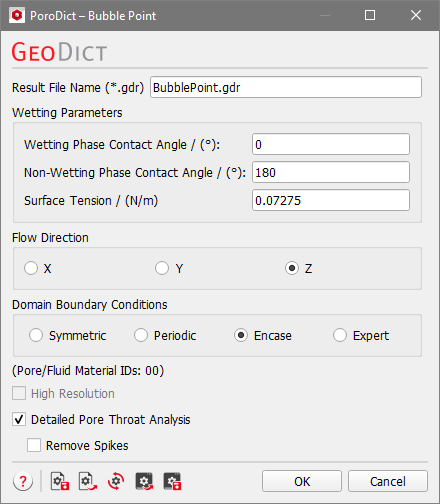Open help via the question mark icon
Screen dimensions: 440x504
[x=23, y=481]
